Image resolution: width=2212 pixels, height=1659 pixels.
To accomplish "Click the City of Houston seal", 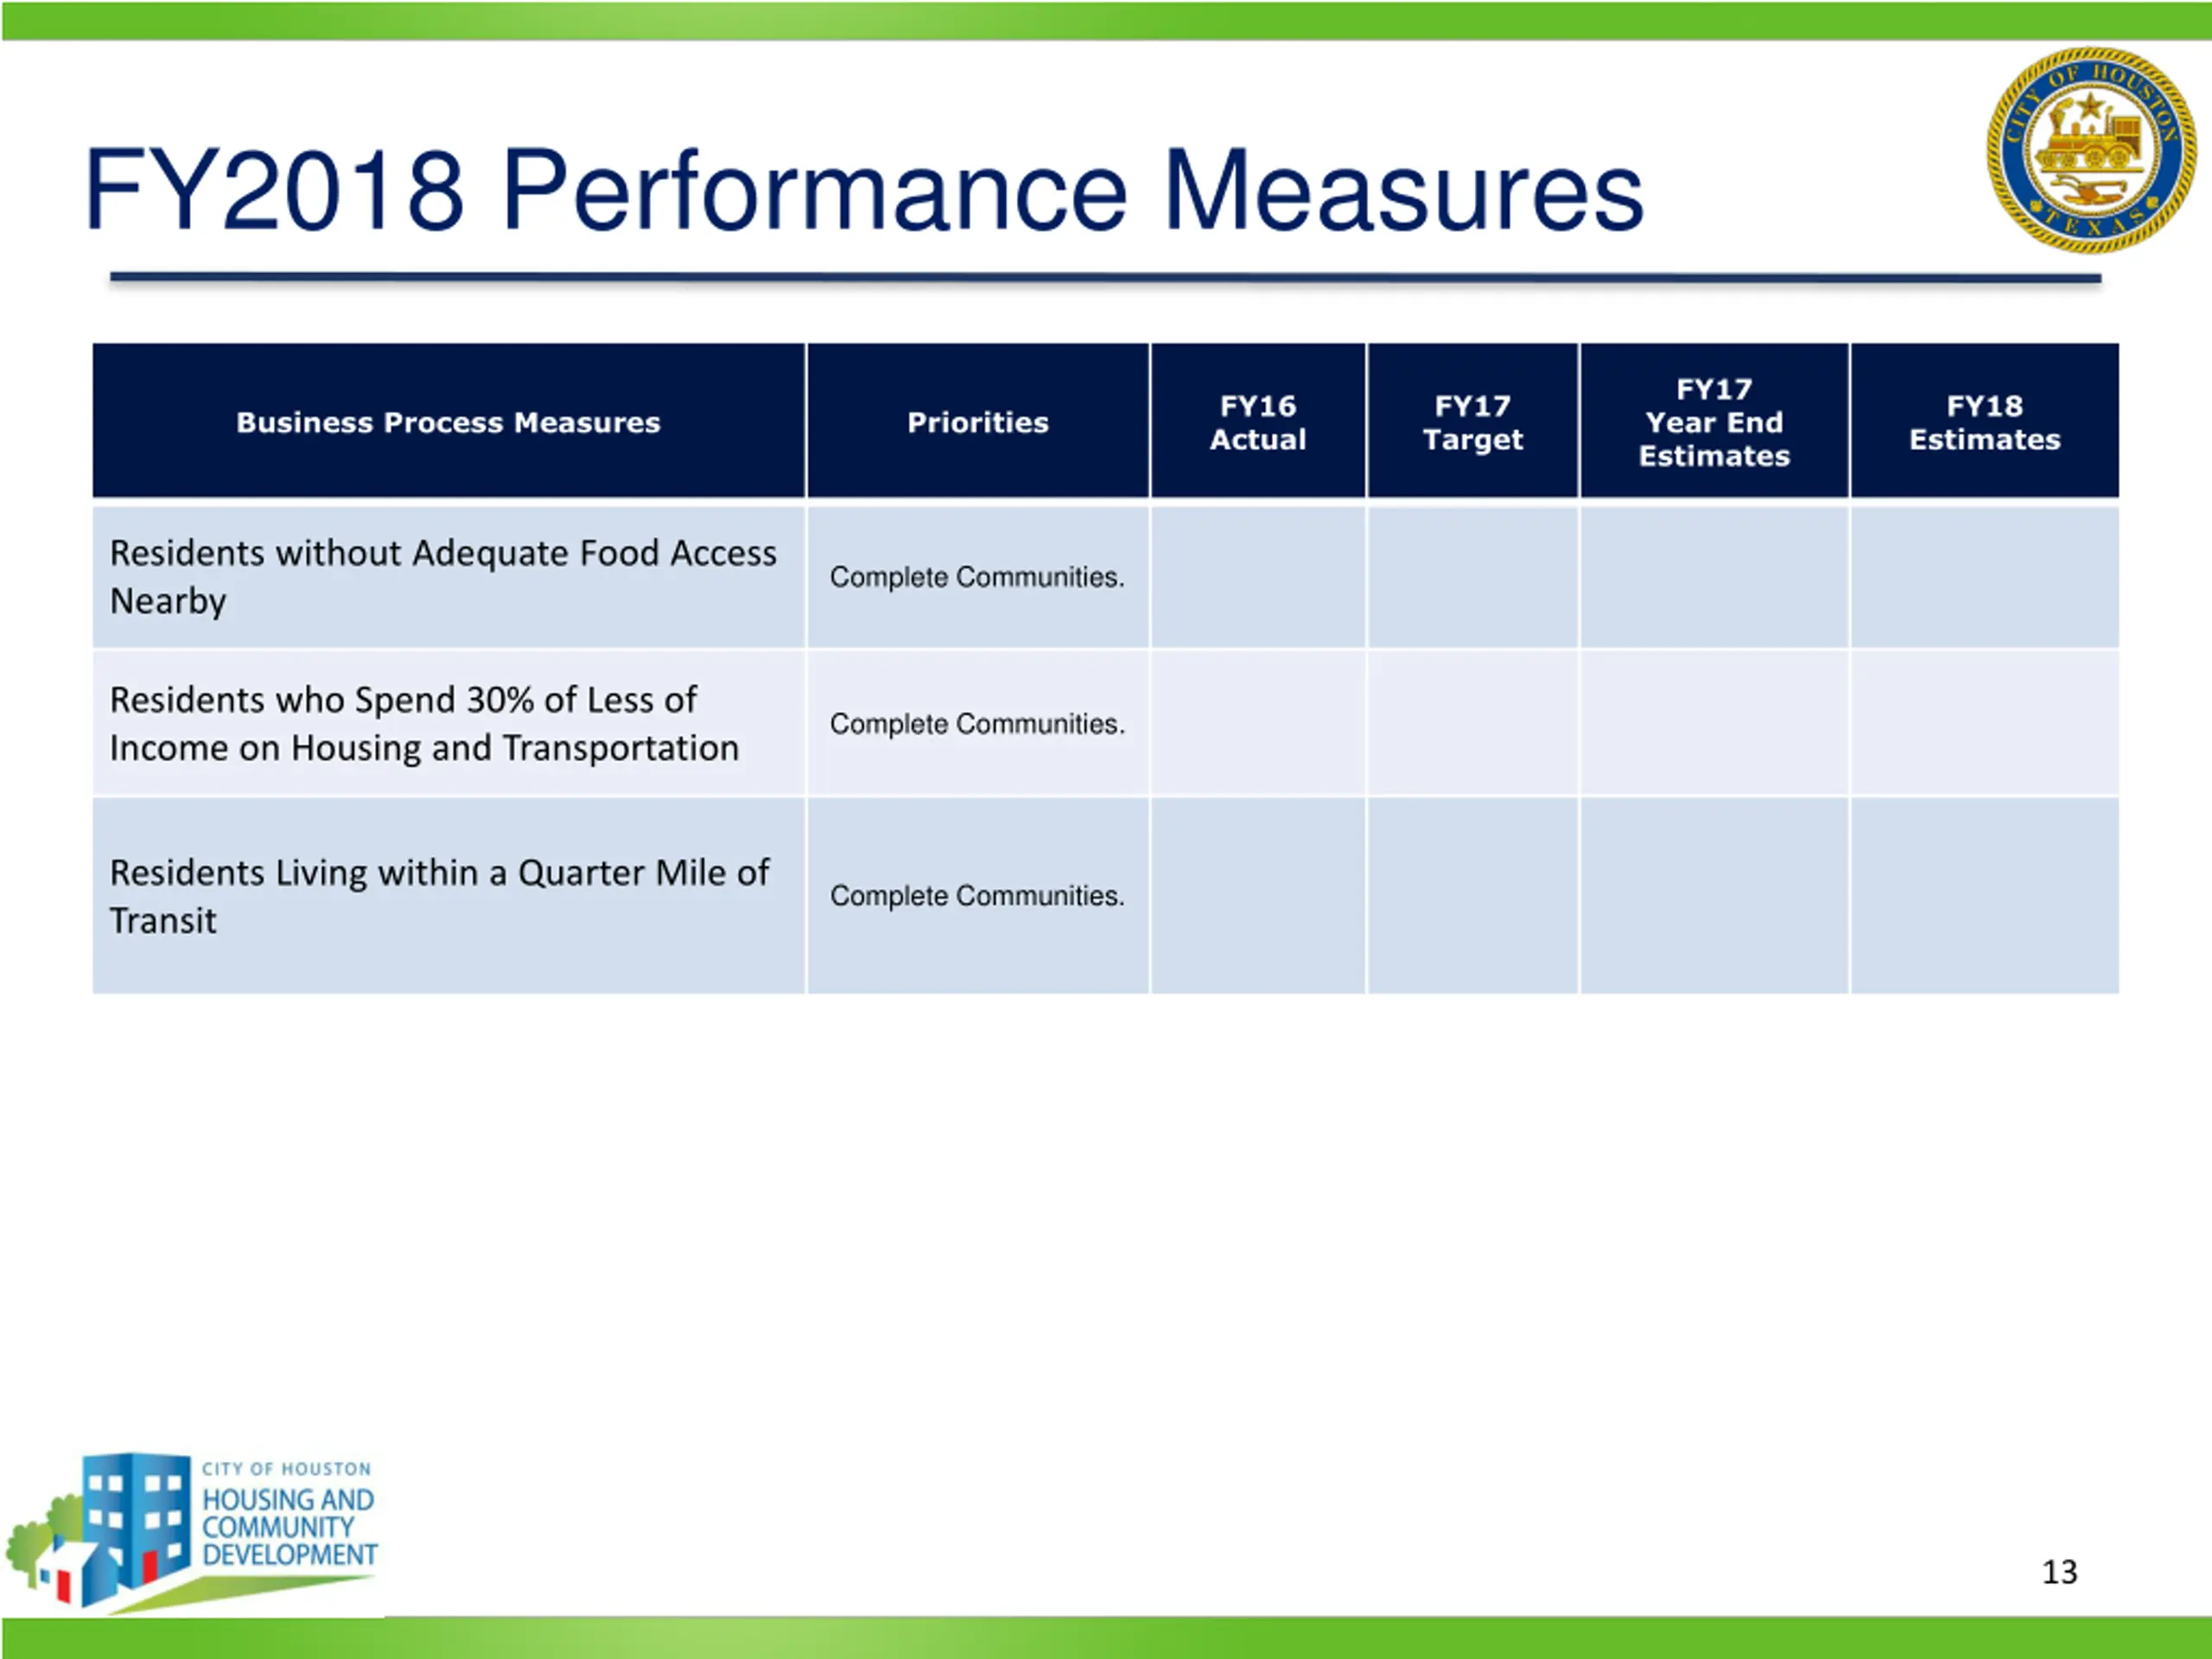I will [2091, 150].
